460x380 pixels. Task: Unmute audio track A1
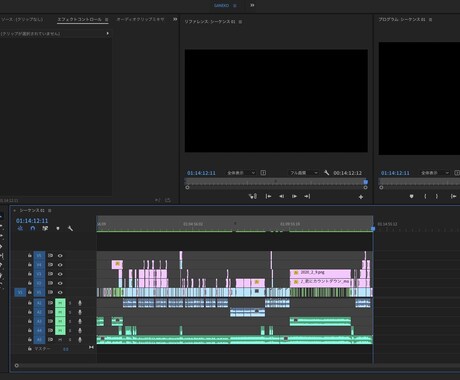(x=60, y=303)
